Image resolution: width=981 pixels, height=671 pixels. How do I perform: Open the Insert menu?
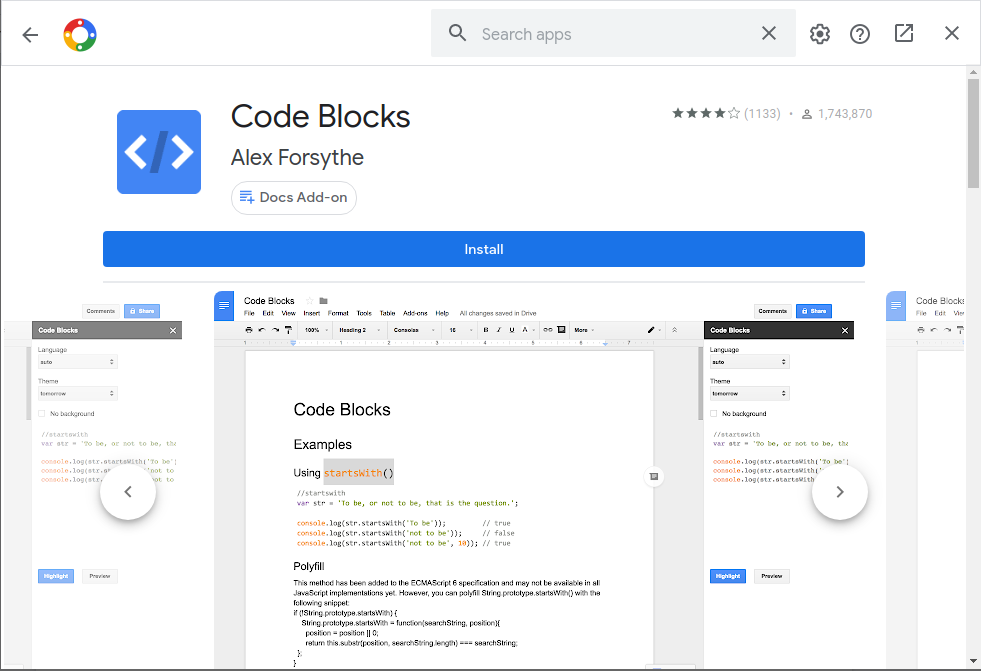pos(312,313)
